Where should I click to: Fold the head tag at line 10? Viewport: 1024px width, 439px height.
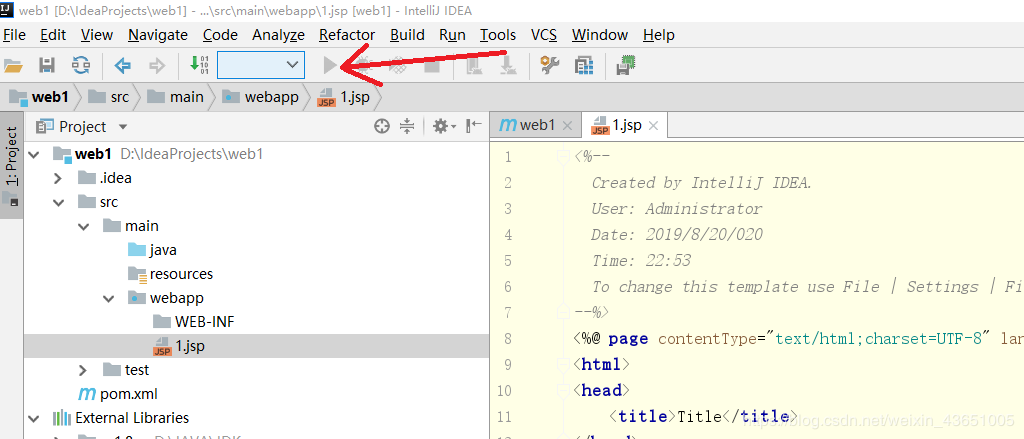coord(562,390)
